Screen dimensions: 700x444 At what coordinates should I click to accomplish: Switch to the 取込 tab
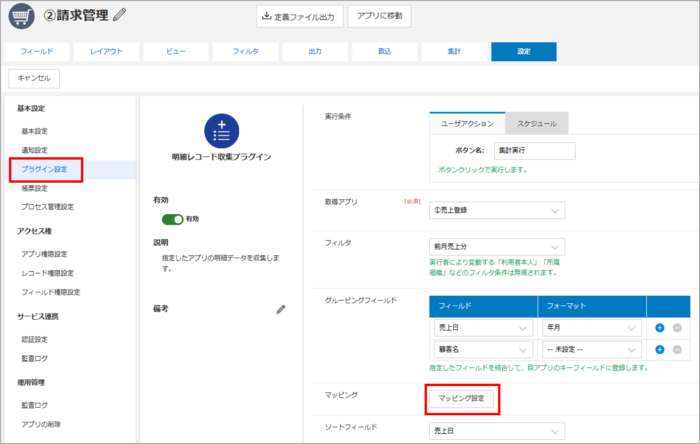pos(384,51)
